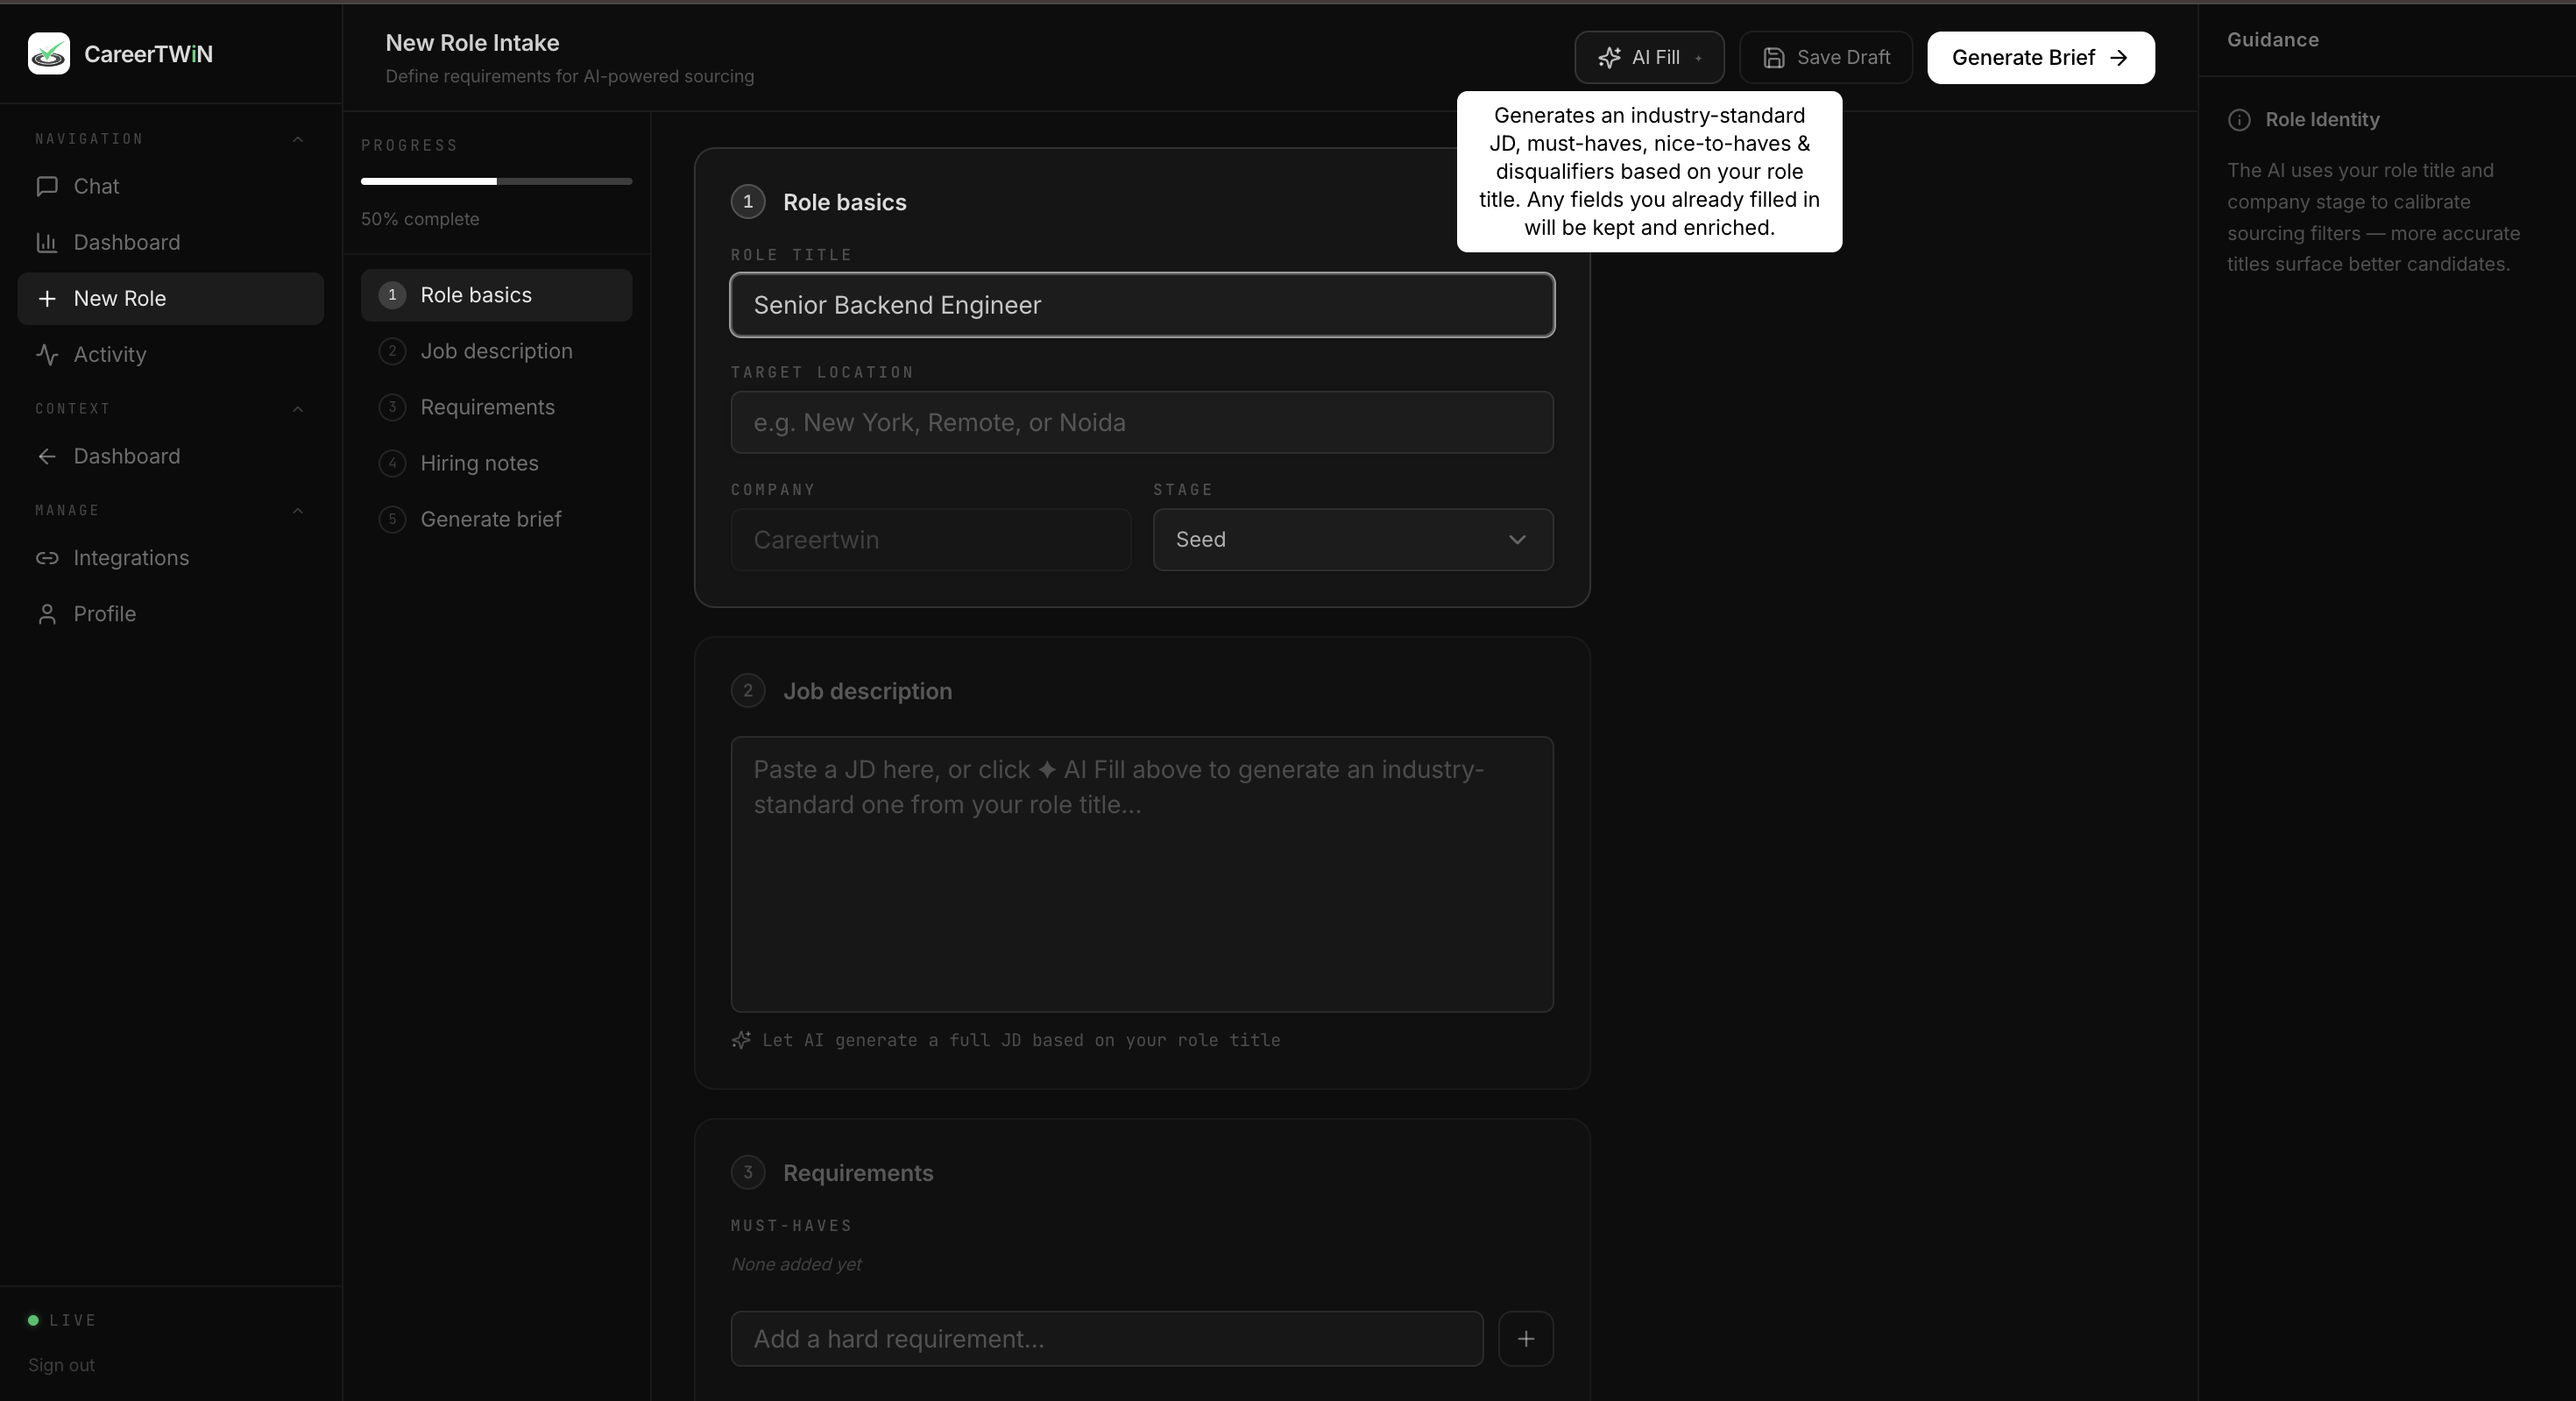Click the 50% complete progress bar

pyautogui.click(x=497, y=181)
